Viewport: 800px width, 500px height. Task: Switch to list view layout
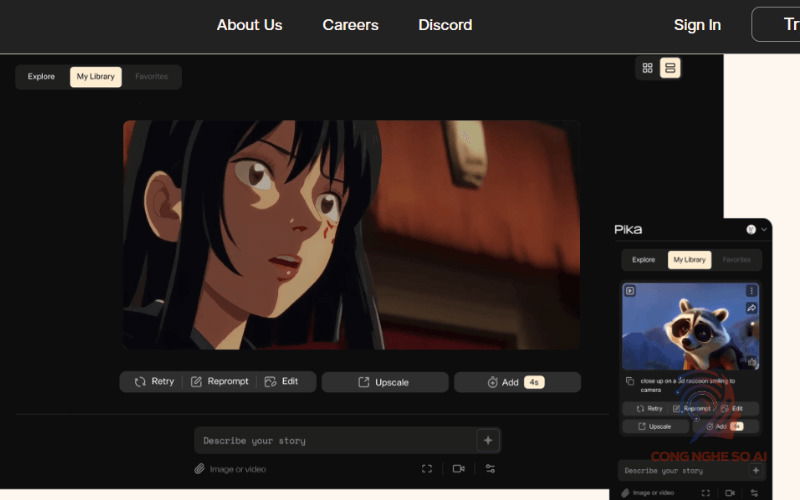point(670,68)
